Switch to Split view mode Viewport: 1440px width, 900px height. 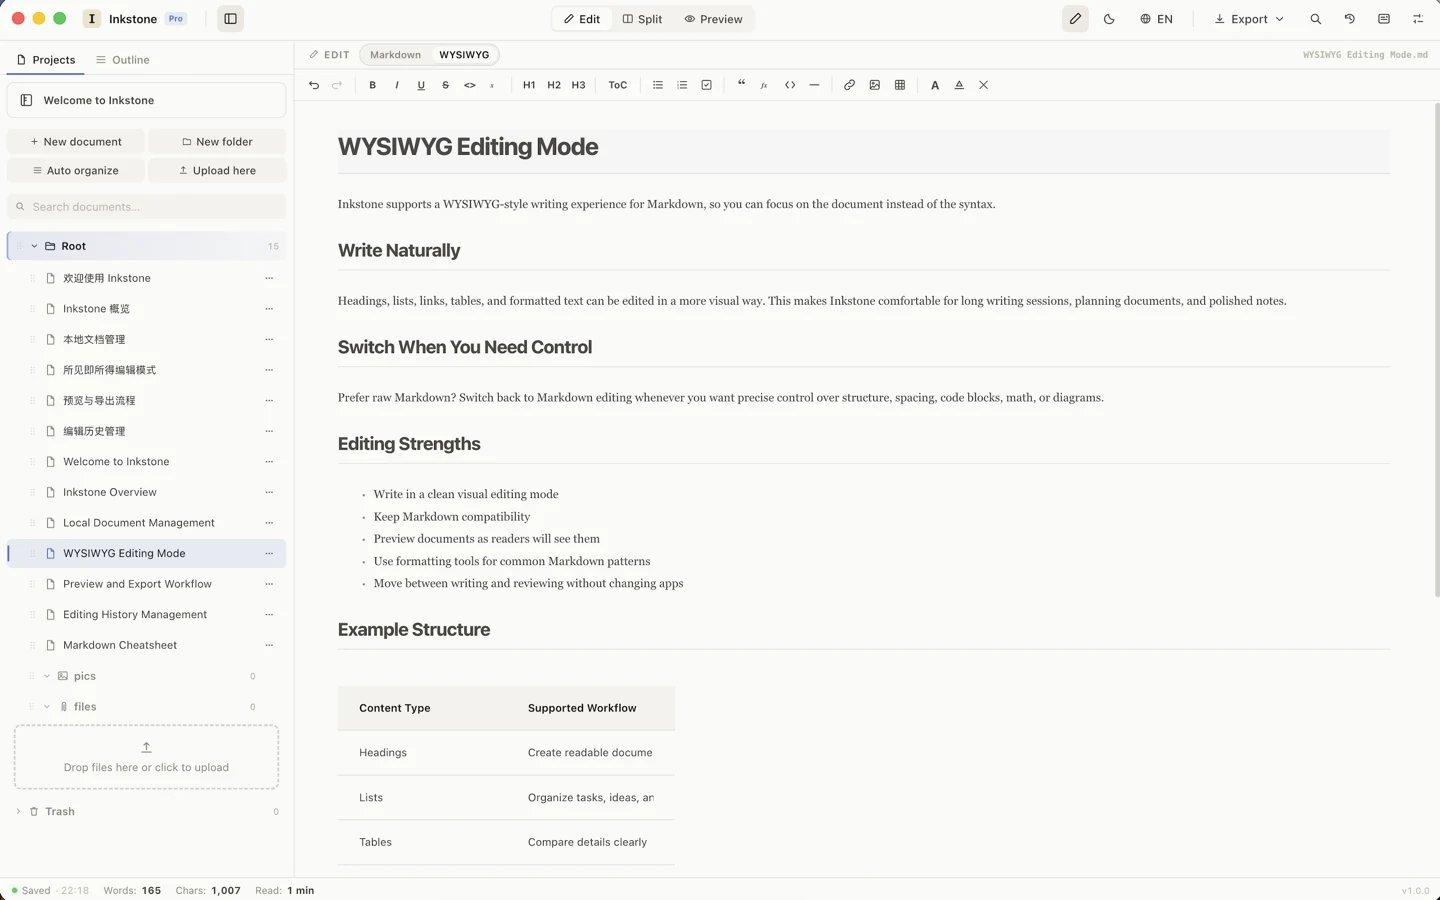(x=642, y=19)
